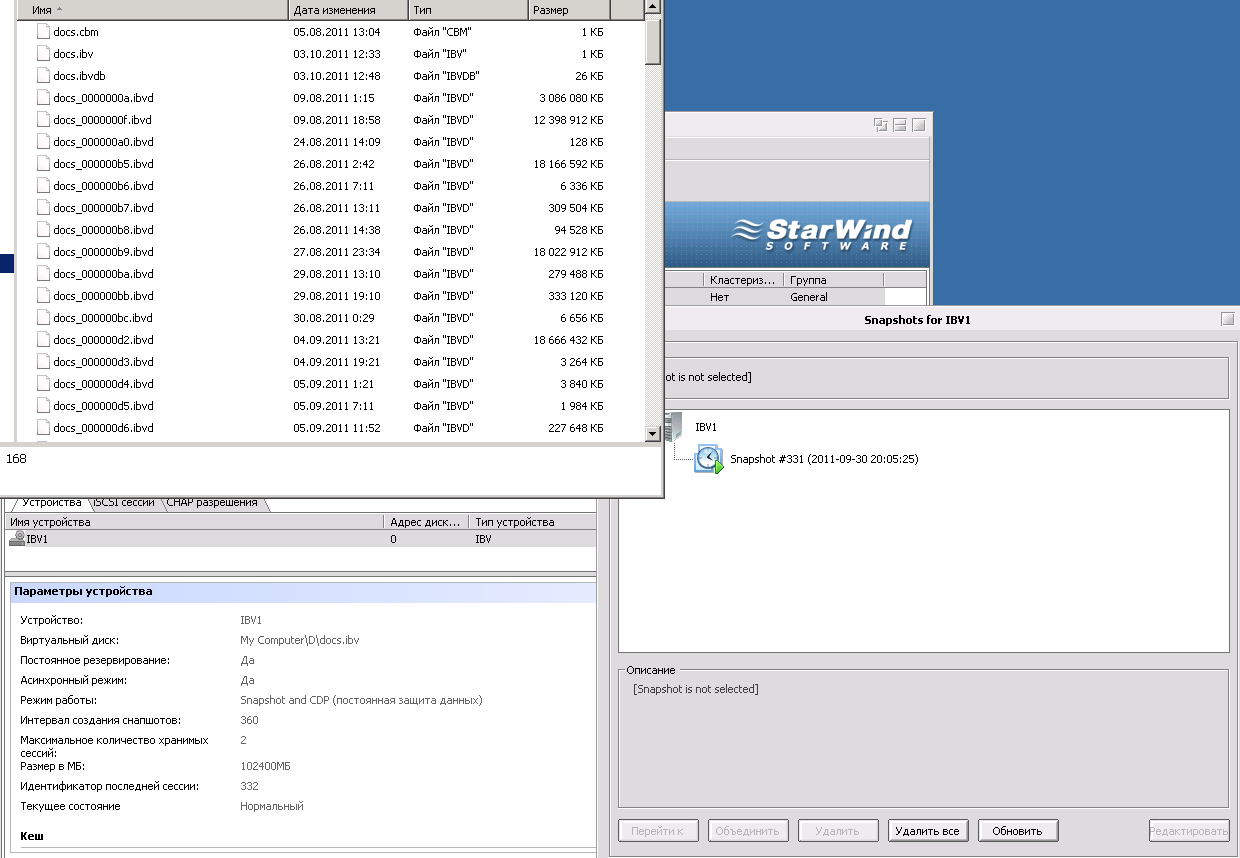
Task: Click the IBV1 server icon in snapshot tree
Action: click(x=675, y=426)
